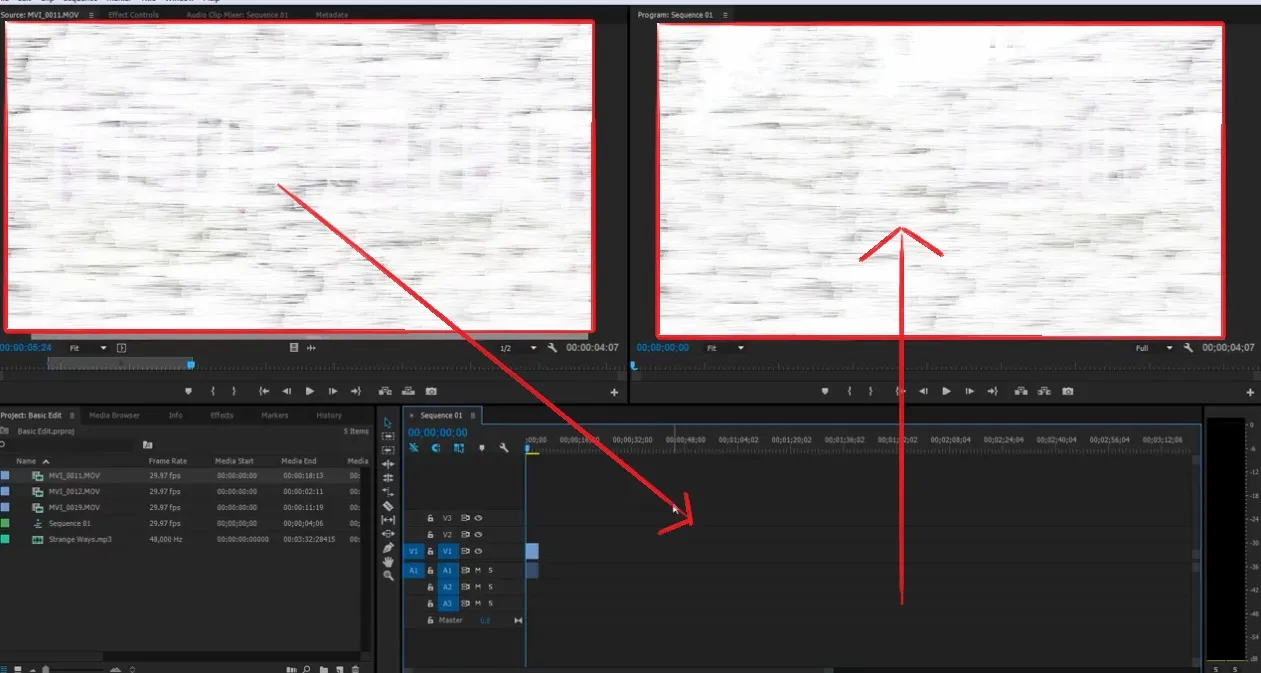Click Lift button in Program monitor
This screenshot has height=673, width=1261.
pos(1022,391)
